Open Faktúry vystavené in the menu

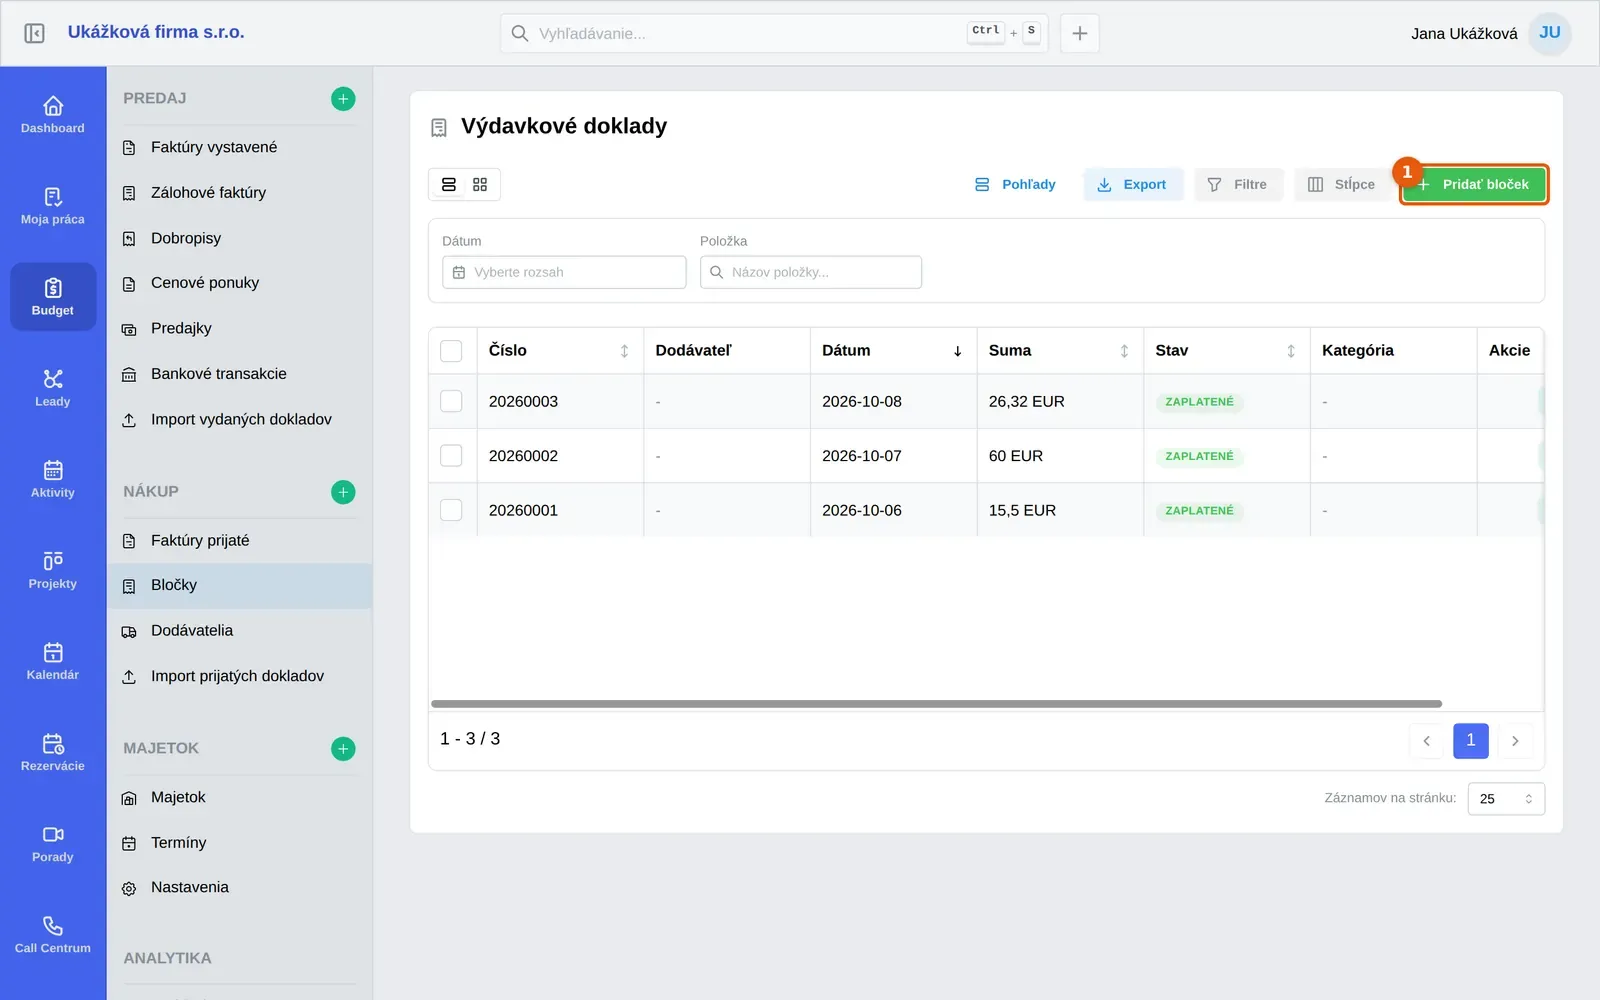[239, 147]
